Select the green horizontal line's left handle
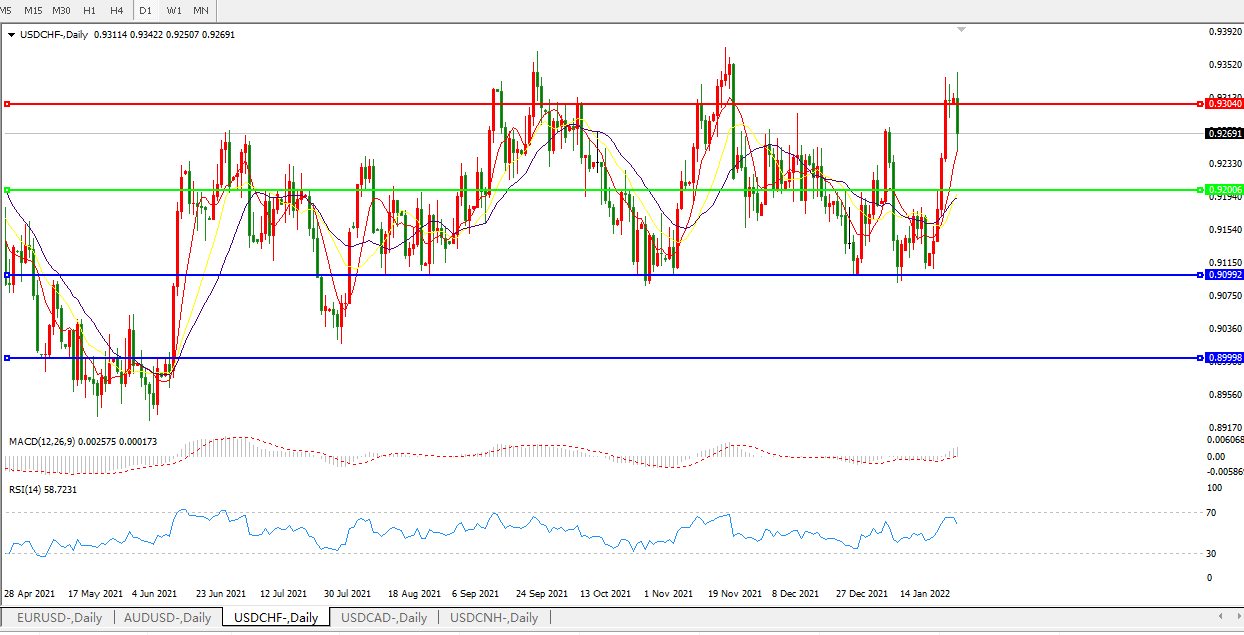The height and width of the screenshot is (635, 1244). point(7,190)
